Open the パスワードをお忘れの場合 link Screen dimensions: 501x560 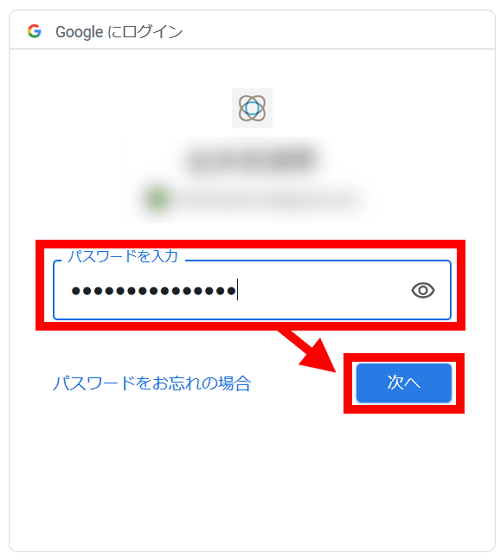[152, 383]
